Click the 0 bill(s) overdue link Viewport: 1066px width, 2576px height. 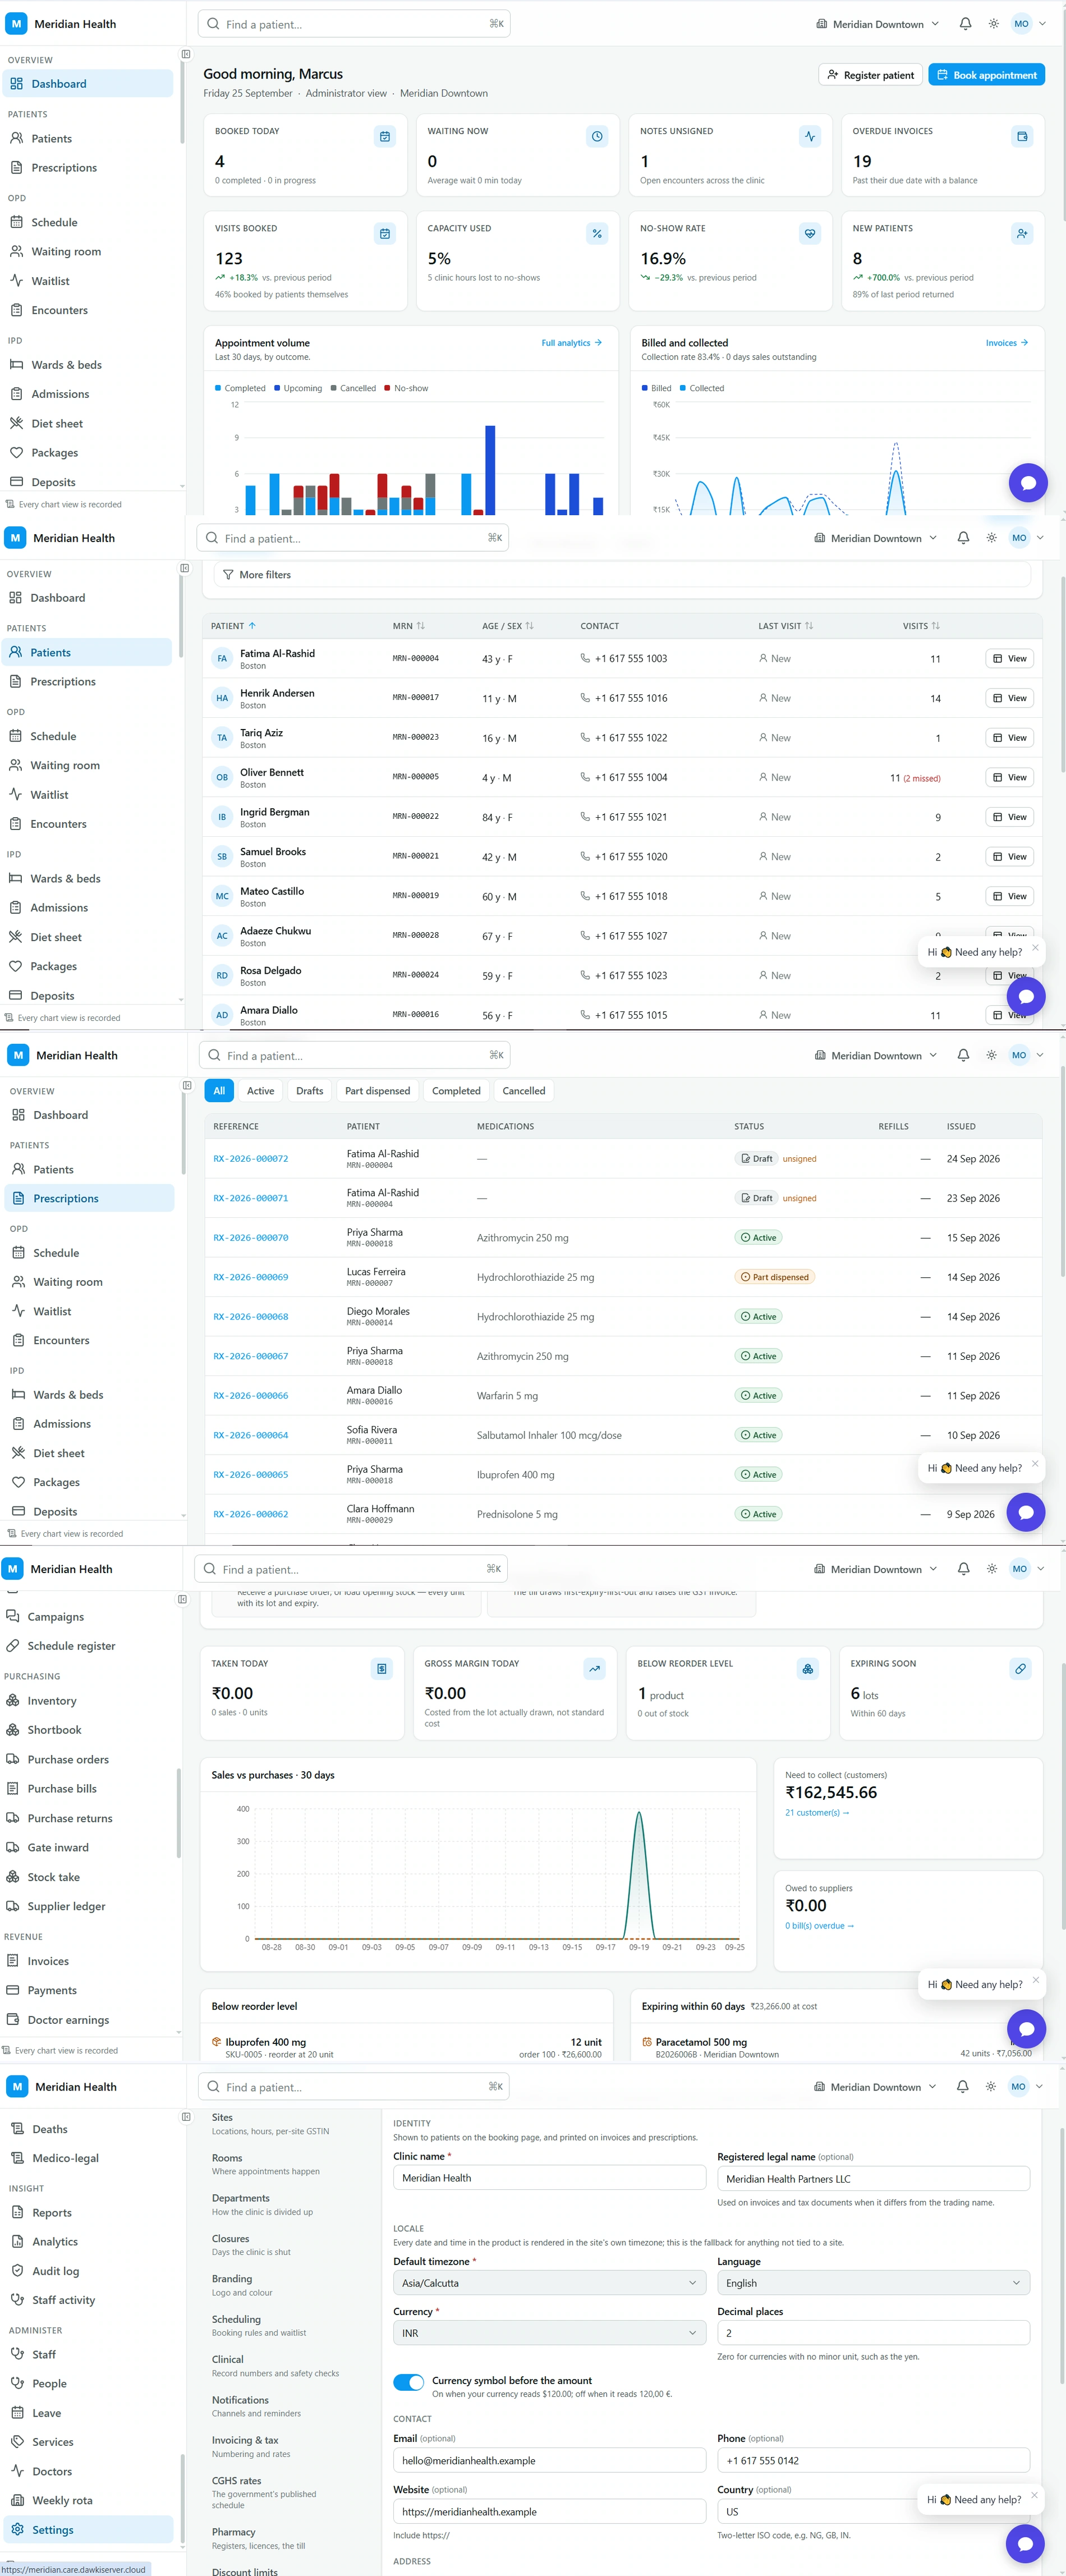pyautogui.click(x=819, y=1925)
